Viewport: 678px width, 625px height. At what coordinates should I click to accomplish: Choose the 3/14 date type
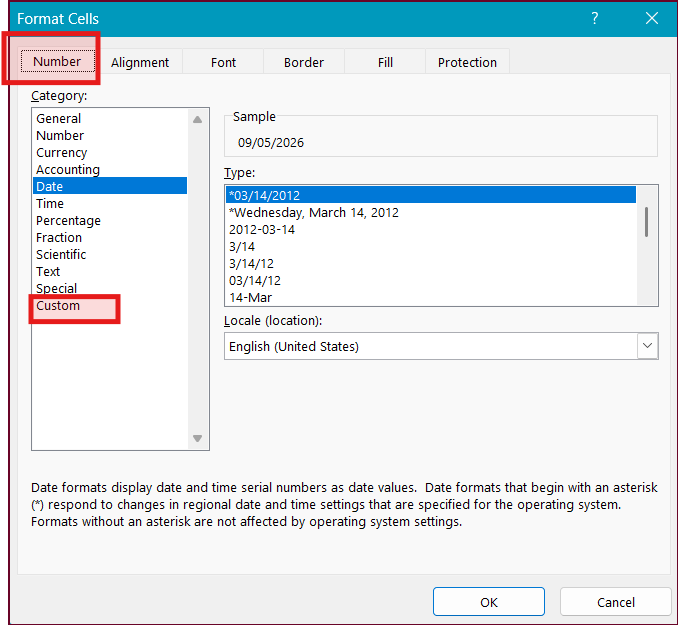pos(431,247)
